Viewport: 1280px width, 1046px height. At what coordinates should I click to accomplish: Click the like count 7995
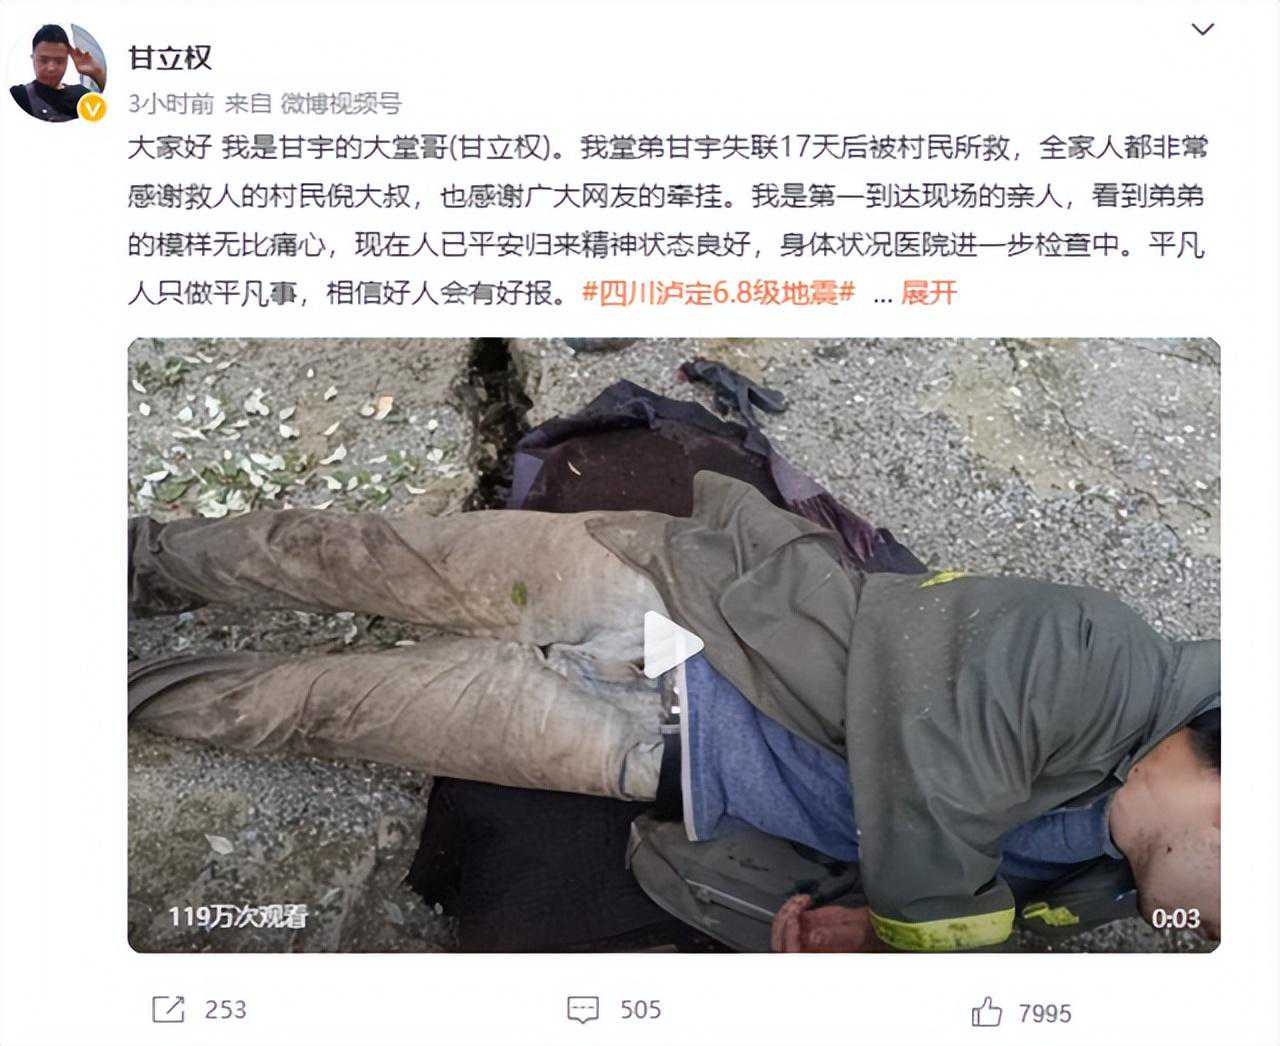1045,1014
